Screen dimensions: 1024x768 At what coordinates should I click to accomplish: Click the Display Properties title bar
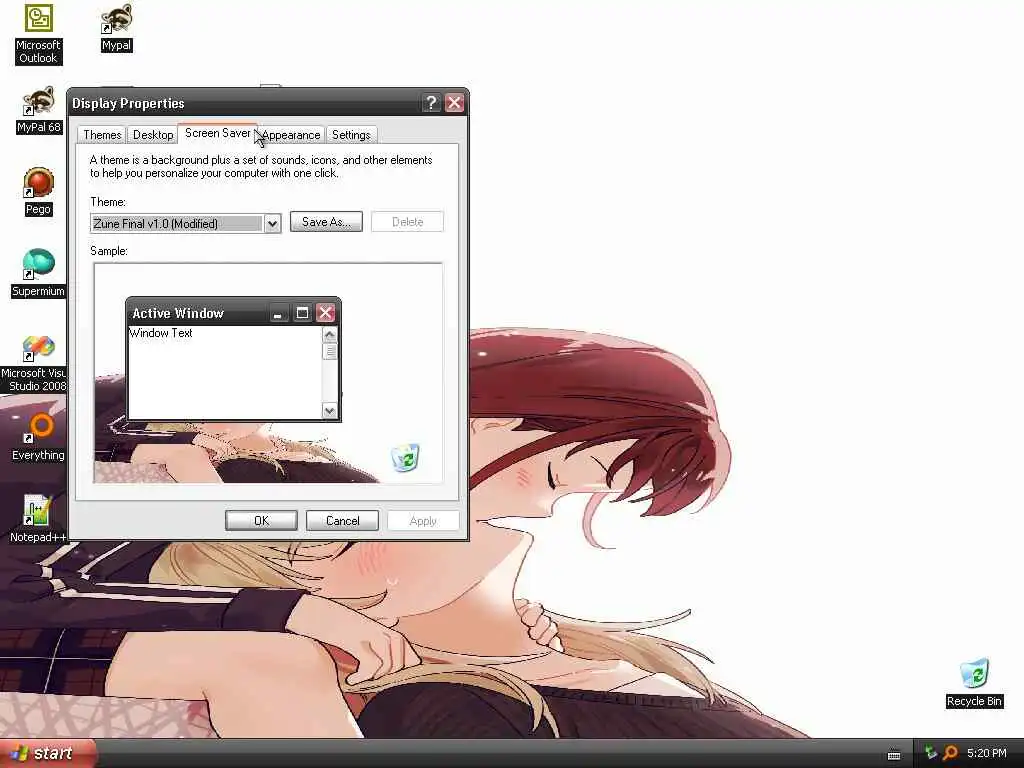[268, 103]
